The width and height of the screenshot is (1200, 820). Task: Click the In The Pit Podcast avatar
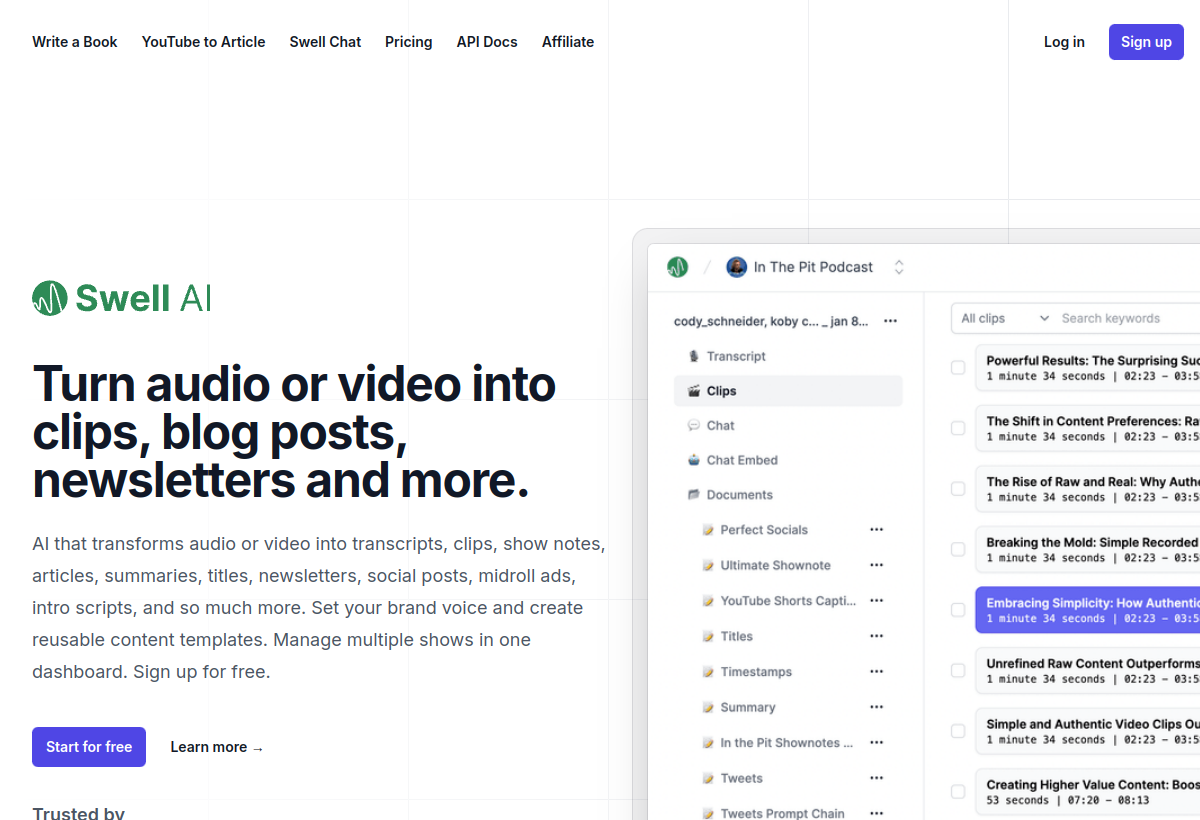[737, 267]
